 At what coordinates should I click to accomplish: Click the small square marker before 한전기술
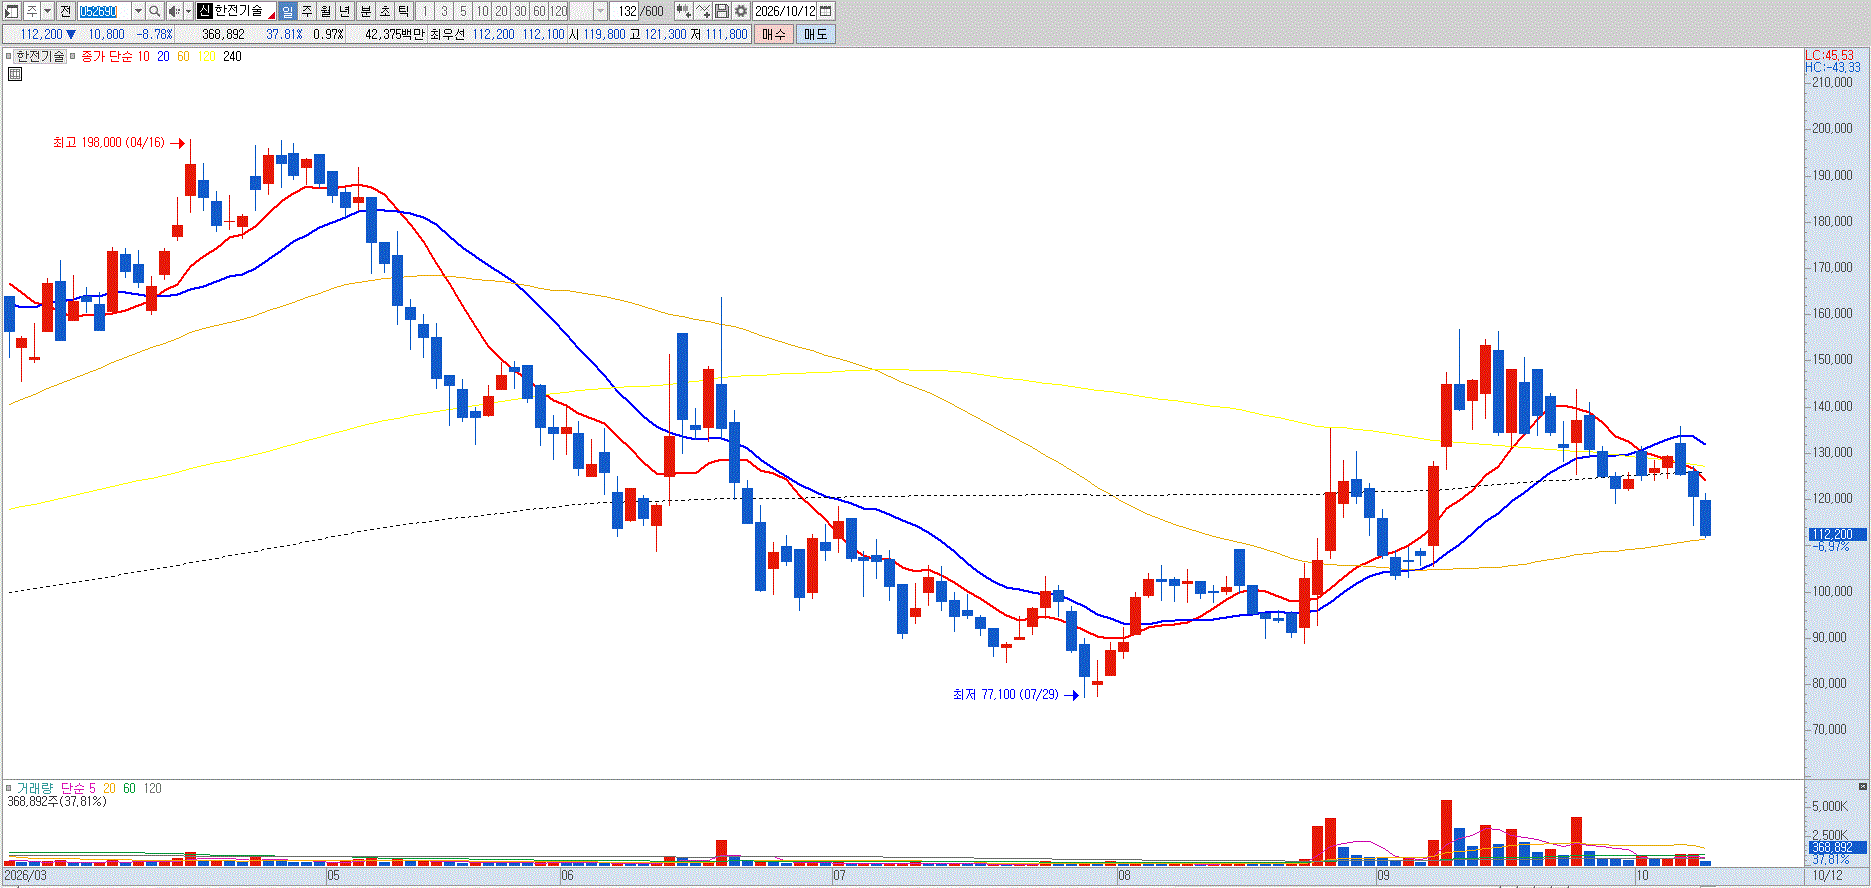click(9, 57)
